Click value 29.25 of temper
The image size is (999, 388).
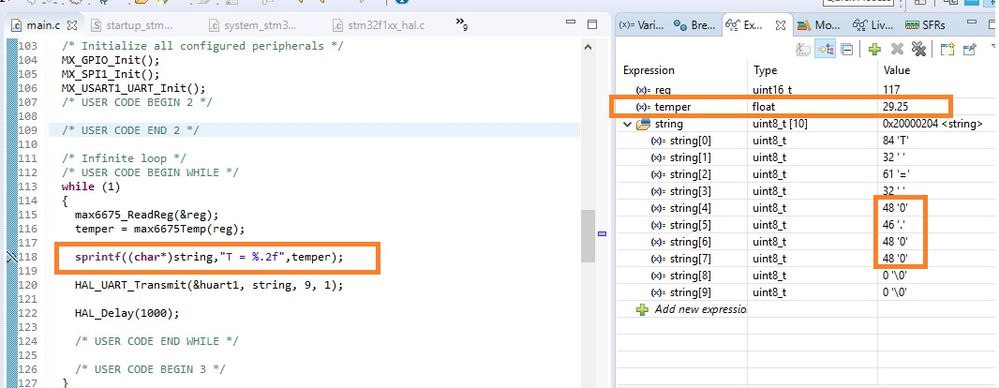point(896,106)
